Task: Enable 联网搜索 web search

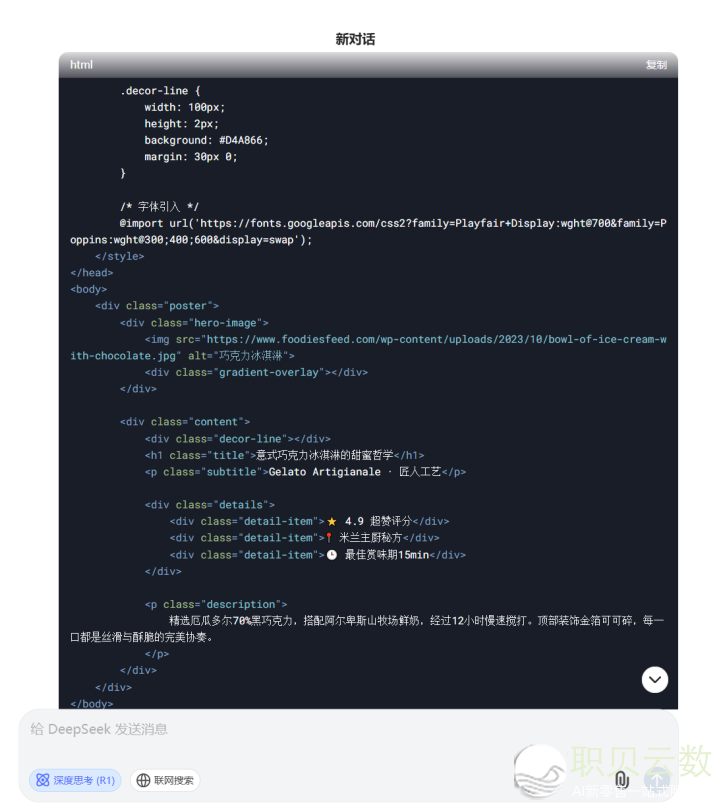Action: [165, 780]
